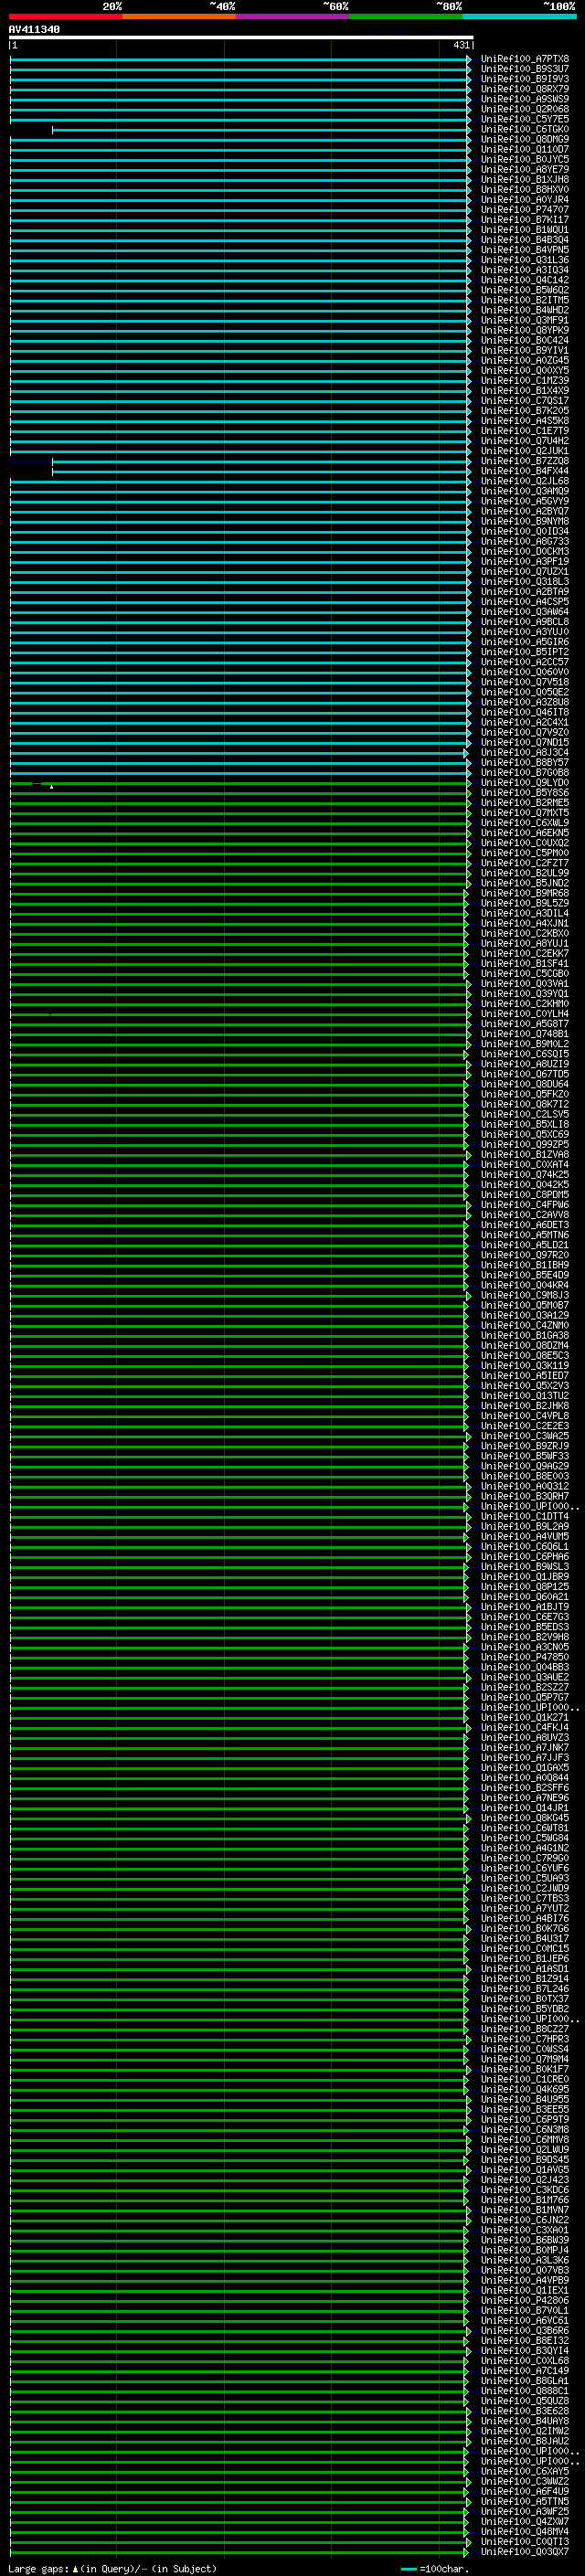Select hit label UniRef100_B2UL99
This screenshot has width=585, height=2576.
click(x=524, y=873)
